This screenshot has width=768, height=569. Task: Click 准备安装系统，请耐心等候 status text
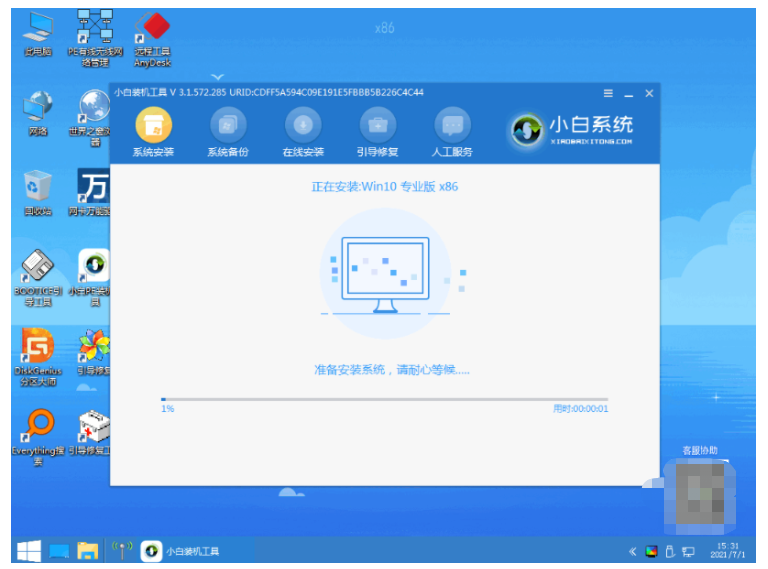coord(391,370)
